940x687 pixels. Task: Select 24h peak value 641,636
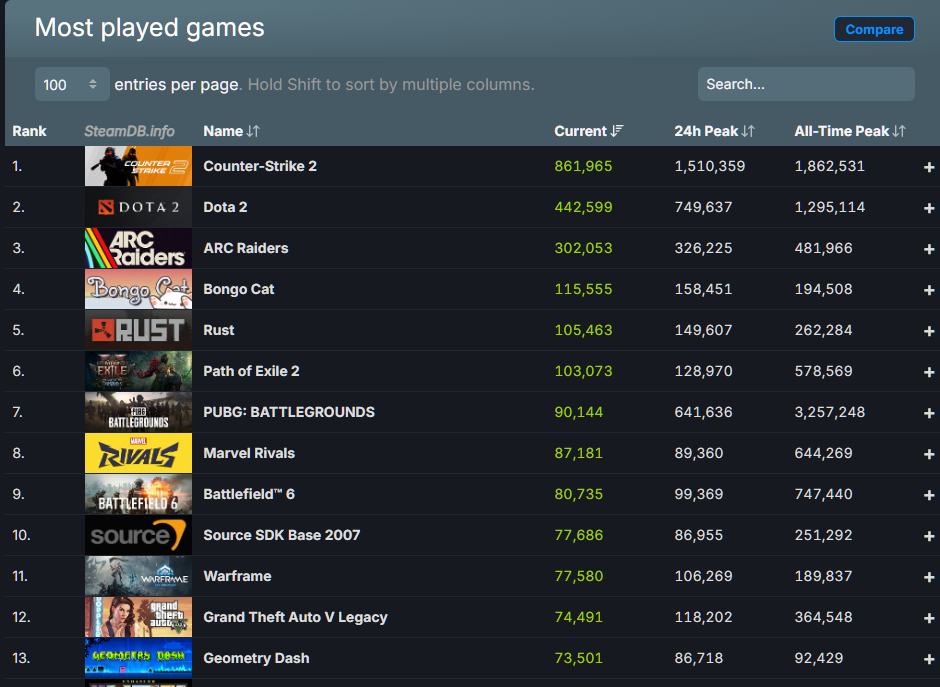pos(703,412)
